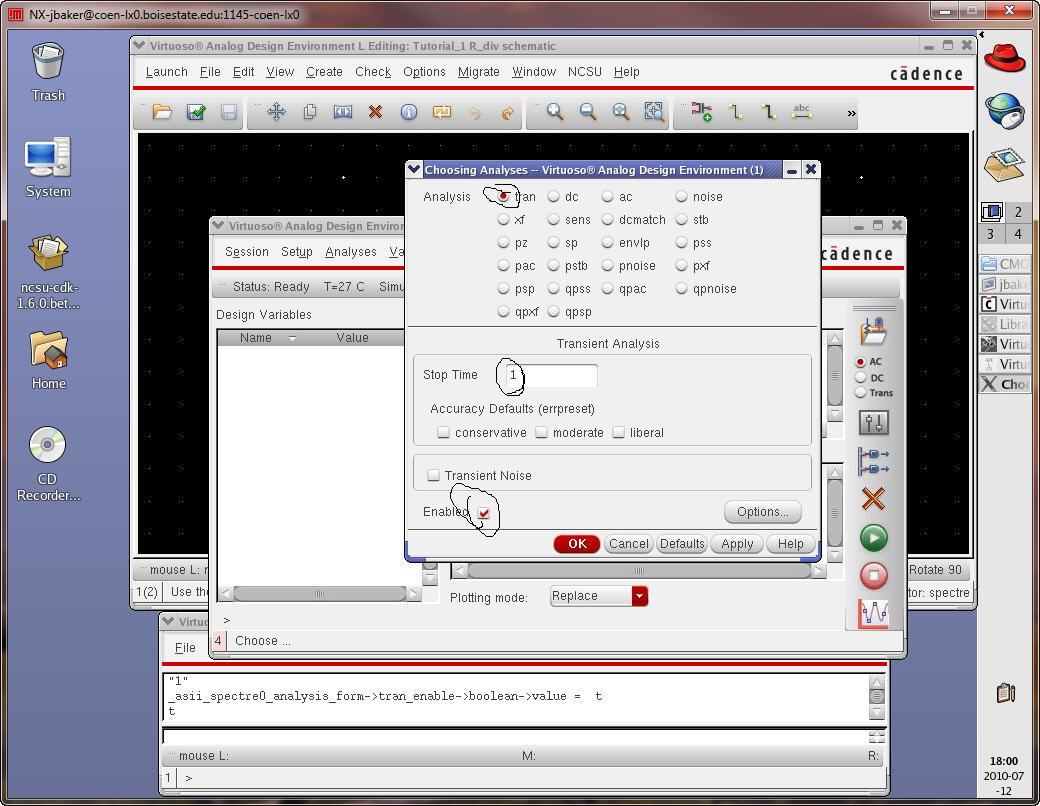Check the conservative accuracy checkbox
Screen dimensions: 1040x806
click(x=443, y=433)
